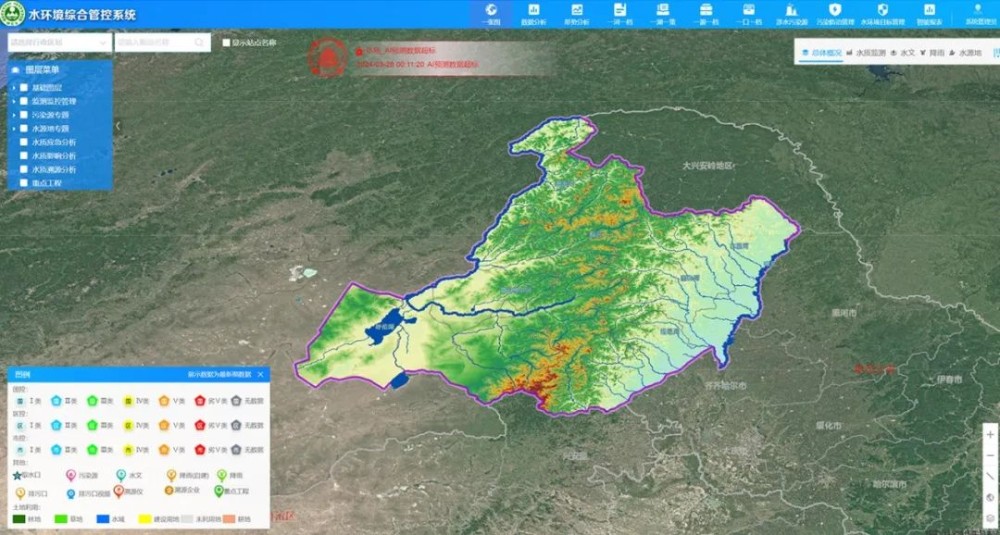Click the search magnifier icon in name field
Viewport: 1000px width, 535px height.
pos(200,43)
